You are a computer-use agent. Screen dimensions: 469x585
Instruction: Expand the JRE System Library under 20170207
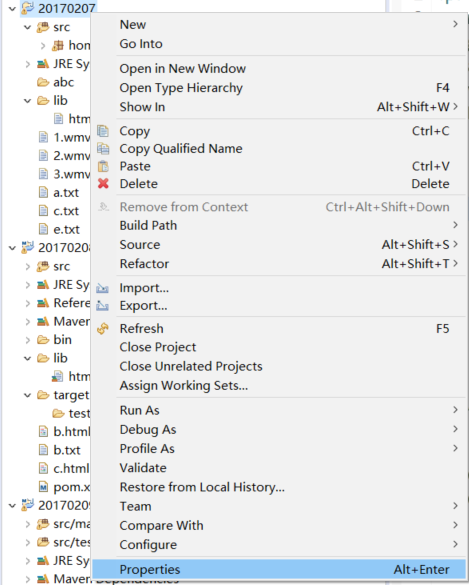pos(28,64)
